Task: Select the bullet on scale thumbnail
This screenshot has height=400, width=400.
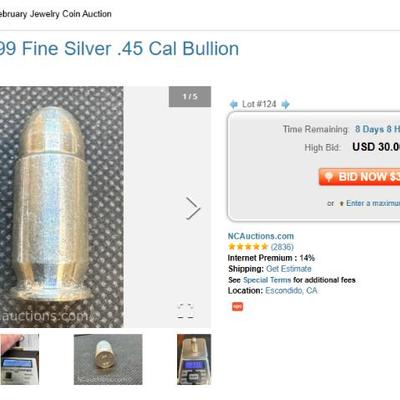Action: pyautogui.click(x=194, y=359)
